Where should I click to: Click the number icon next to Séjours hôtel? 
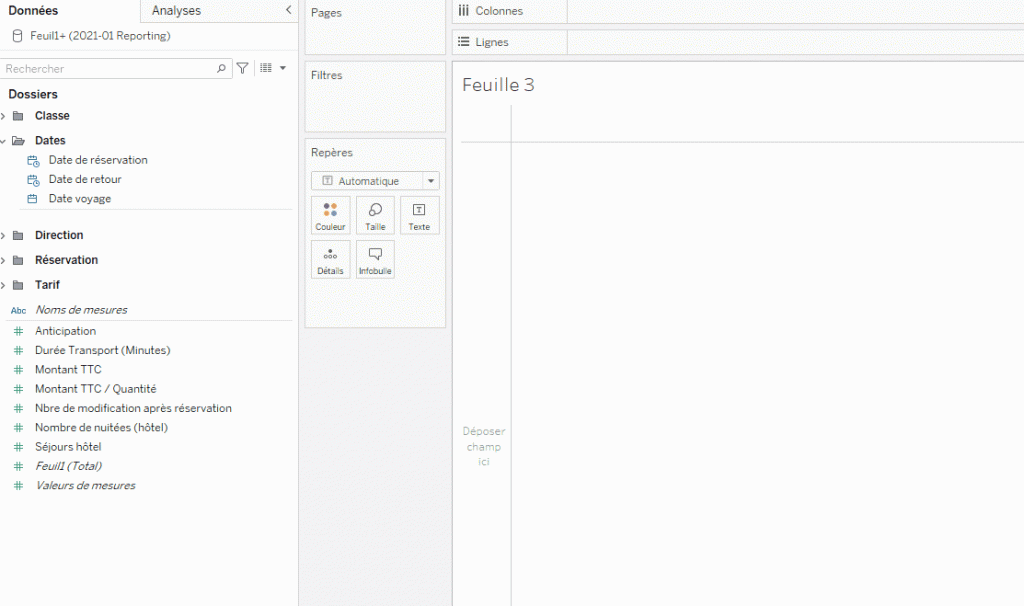coord(18,447)
